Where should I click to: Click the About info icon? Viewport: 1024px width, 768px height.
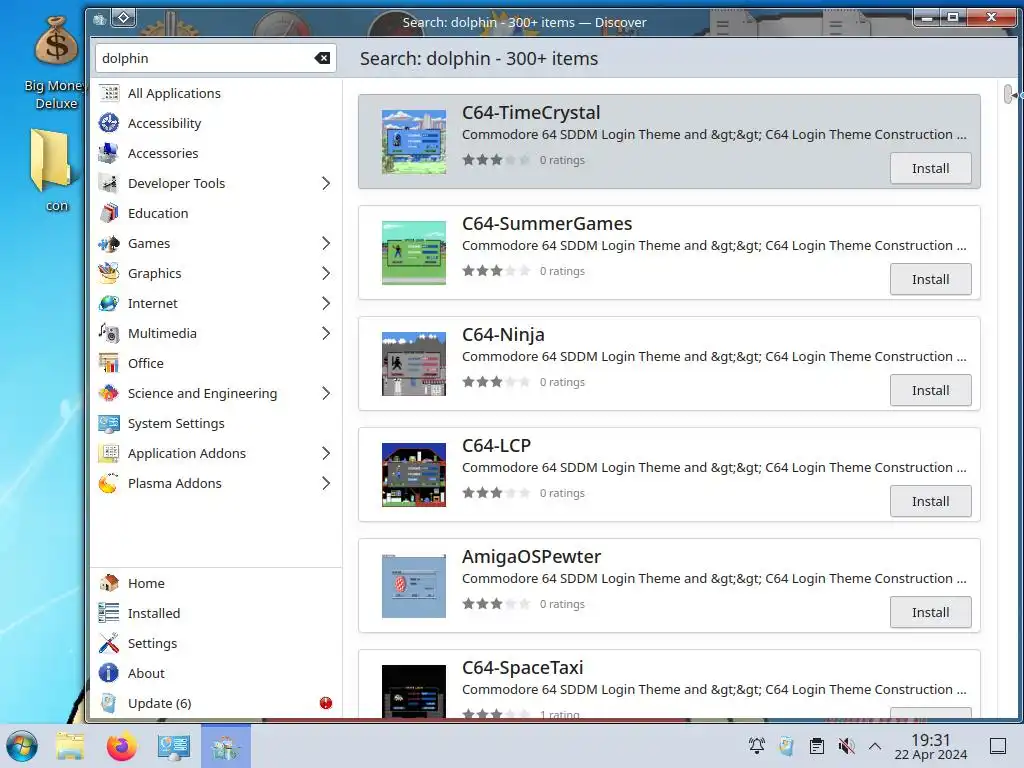(x=109, y=673)
